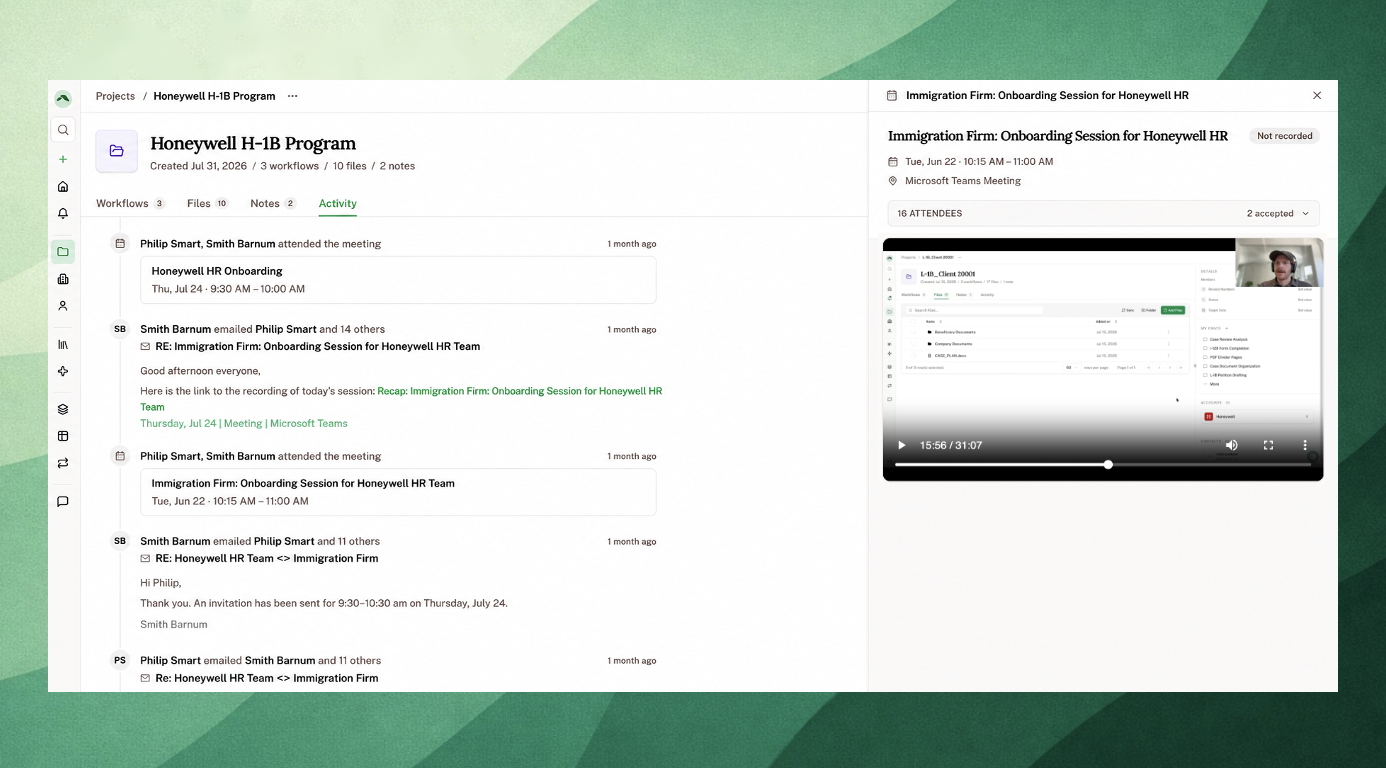Open Philip Smart's Re: Honeywell HR Team email subject
The image size is (1386, 768).
tap(267, 678)
